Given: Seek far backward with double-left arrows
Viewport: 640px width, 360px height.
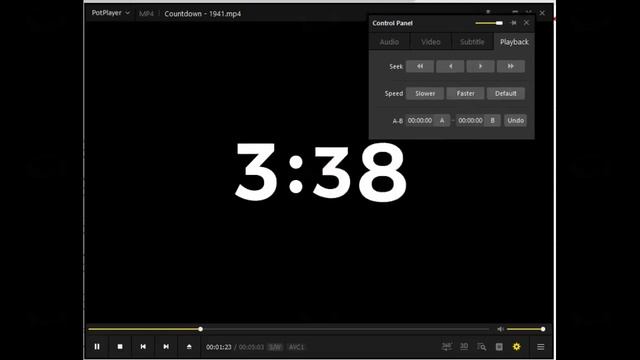Looking at the screenshot, I should point(420,66).
